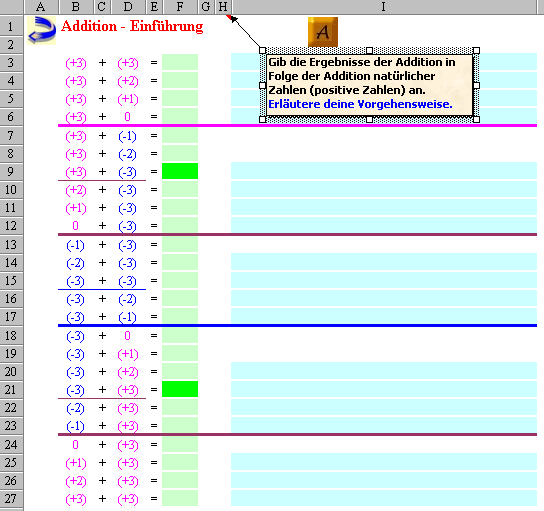Click equals sign in row 24
The width and height of the screenshot is (544, 511).
154,444
